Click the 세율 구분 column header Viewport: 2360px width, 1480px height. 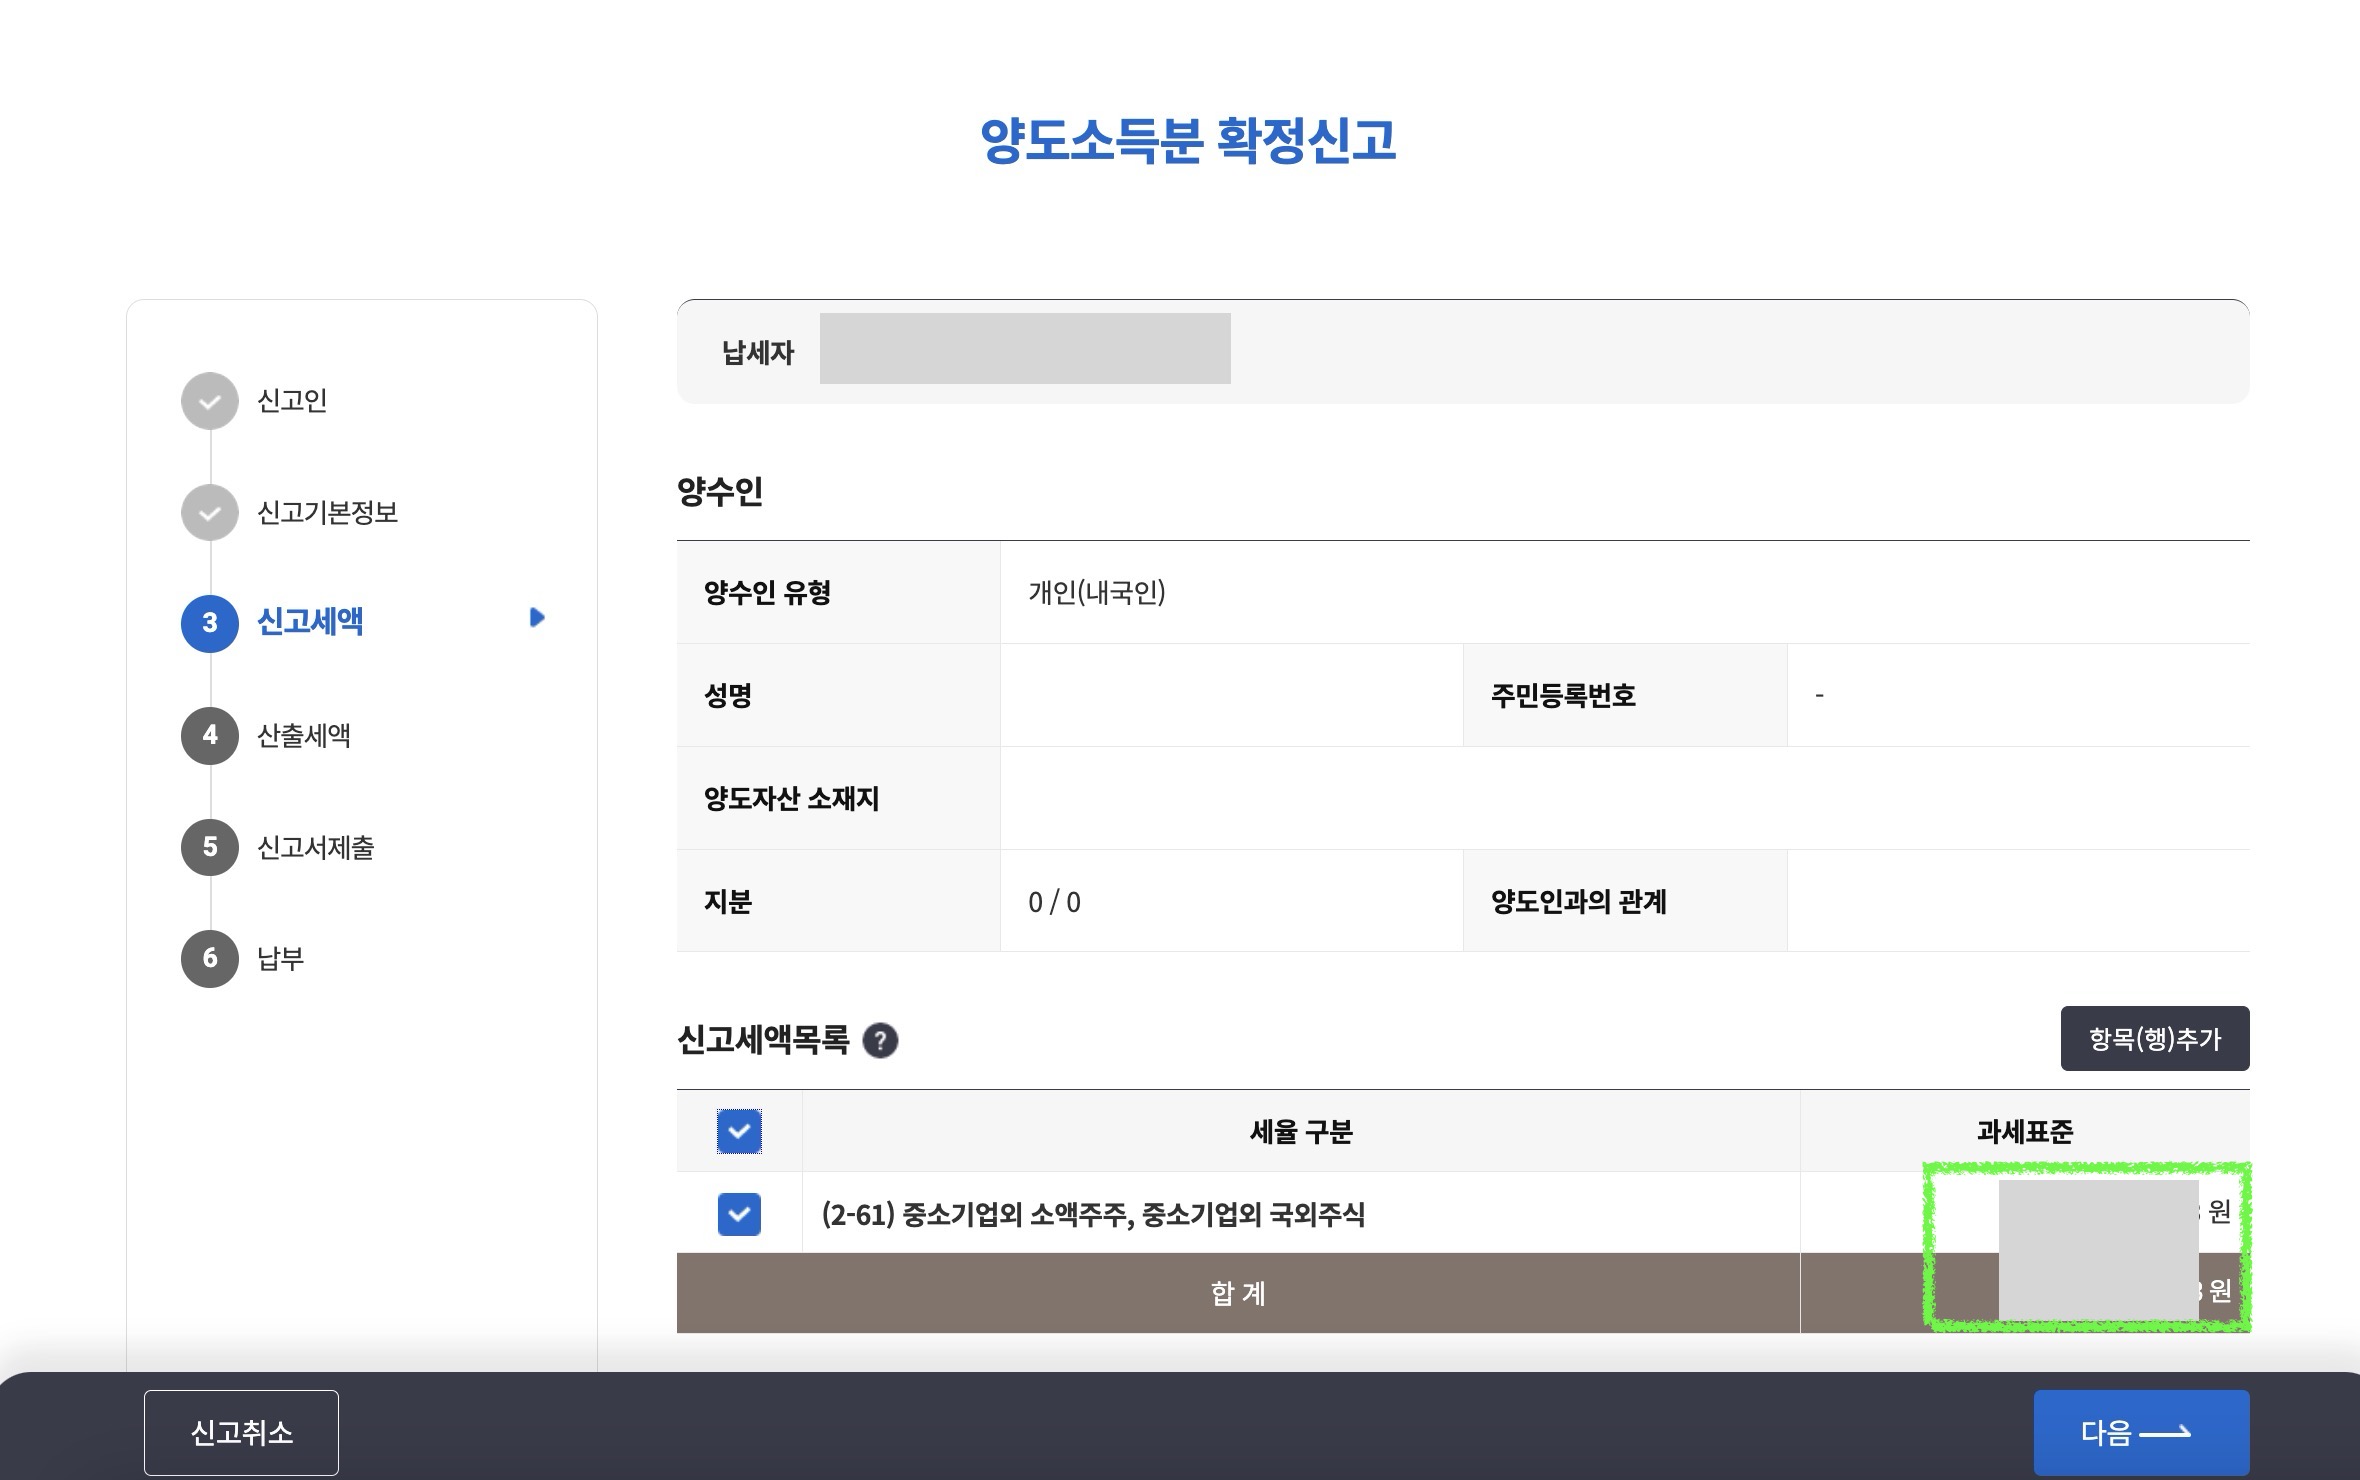(x=1301, y=1132)
